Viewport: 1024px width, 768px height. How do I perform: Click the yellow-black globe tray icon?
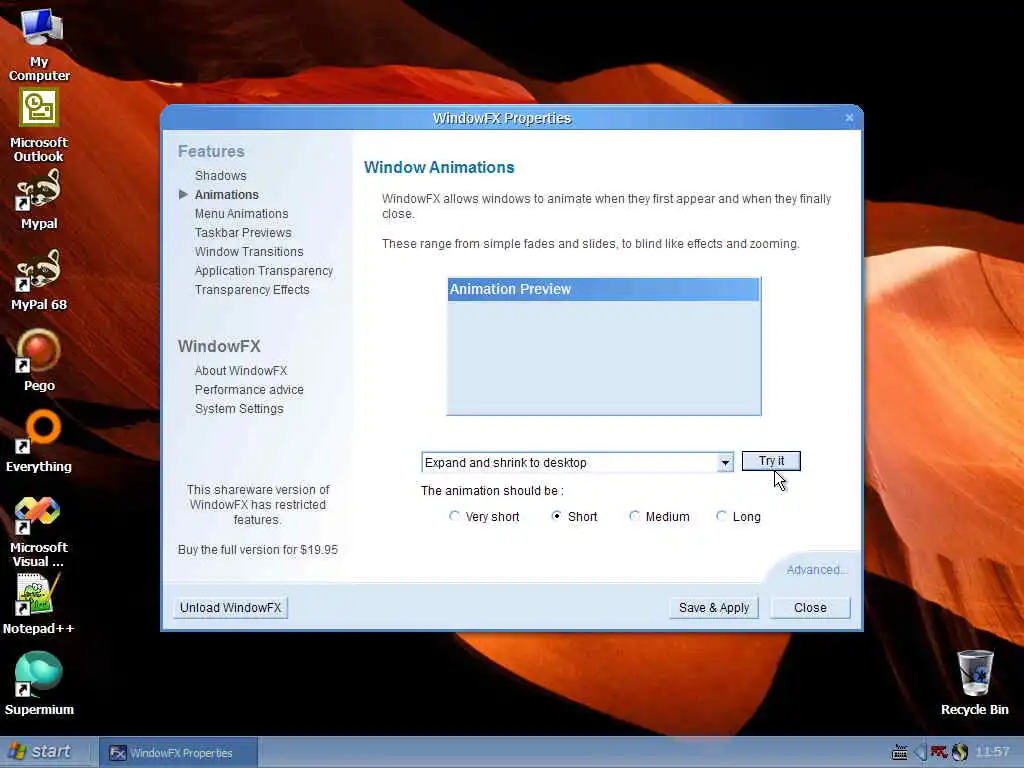point(959,753)
